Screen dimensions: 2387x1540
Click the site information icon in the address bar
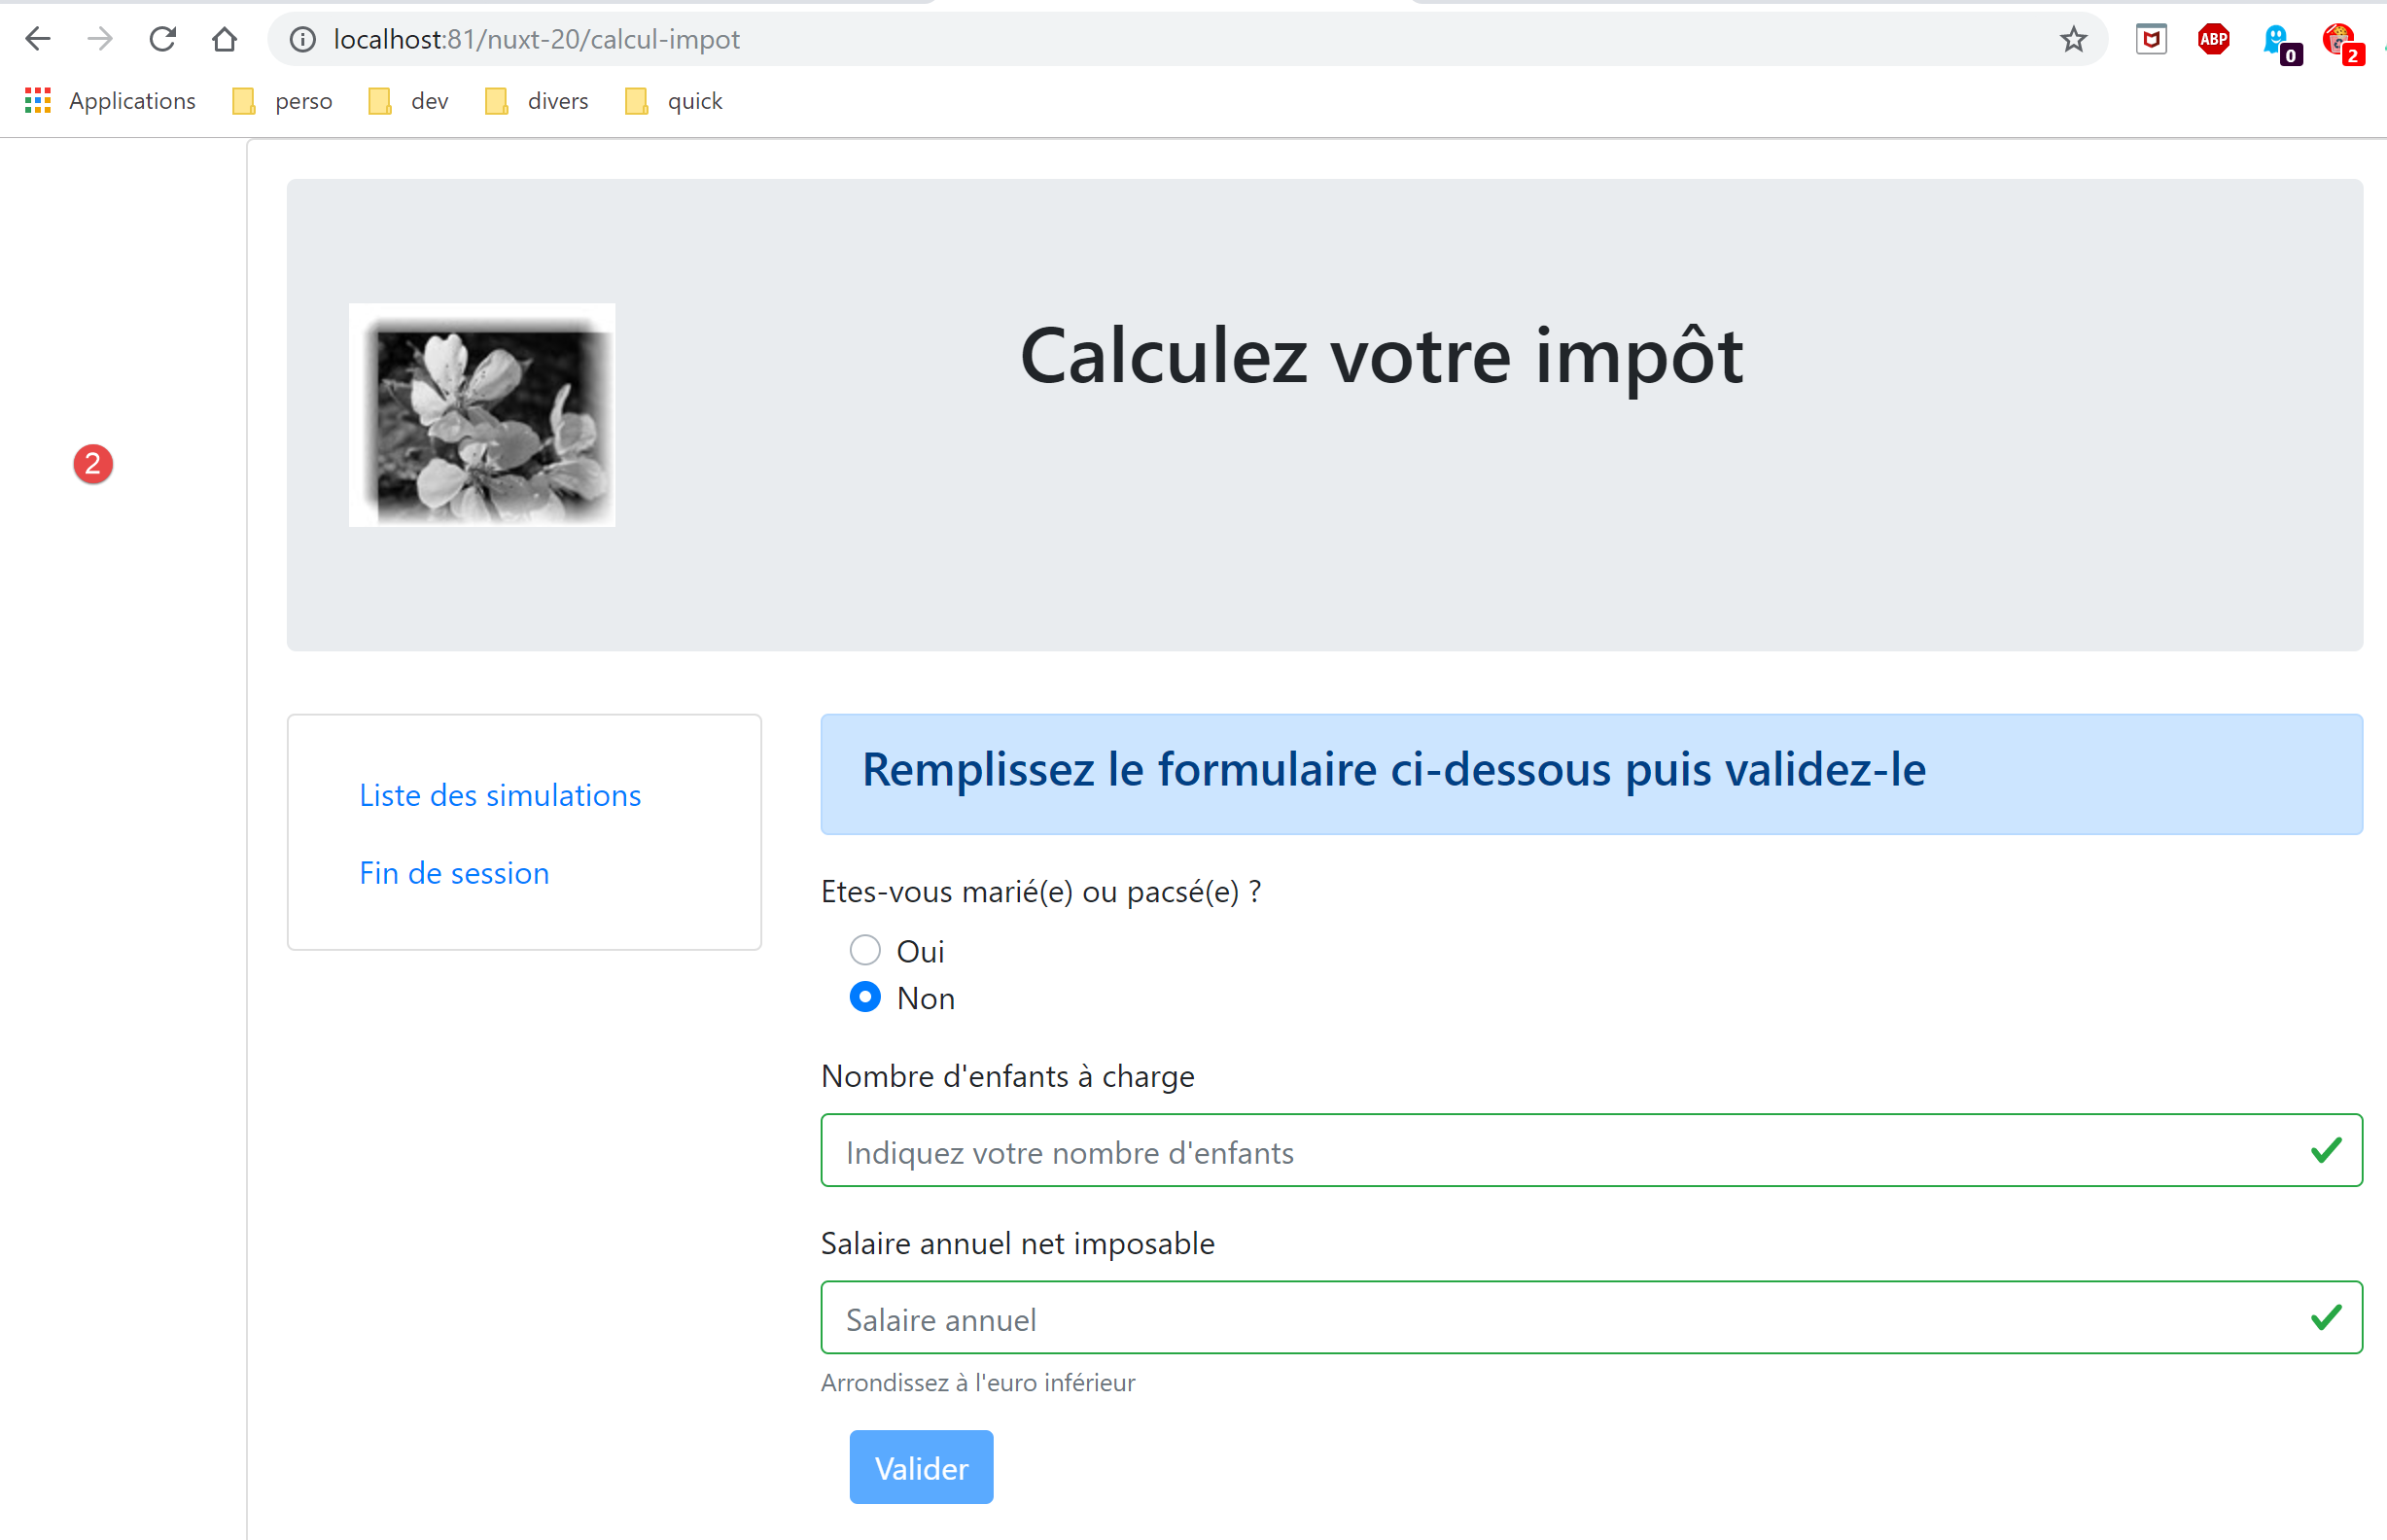pos(302,39)
